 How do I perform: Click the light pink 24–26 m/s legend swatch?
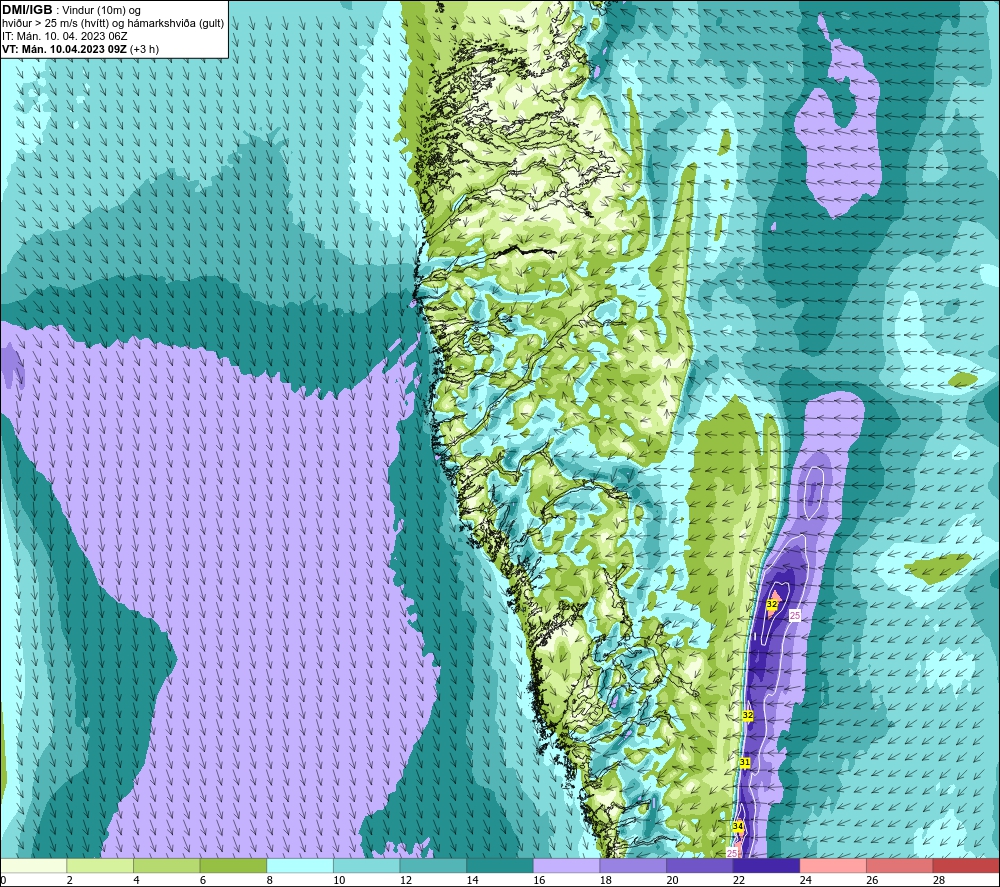coord(833,866)
